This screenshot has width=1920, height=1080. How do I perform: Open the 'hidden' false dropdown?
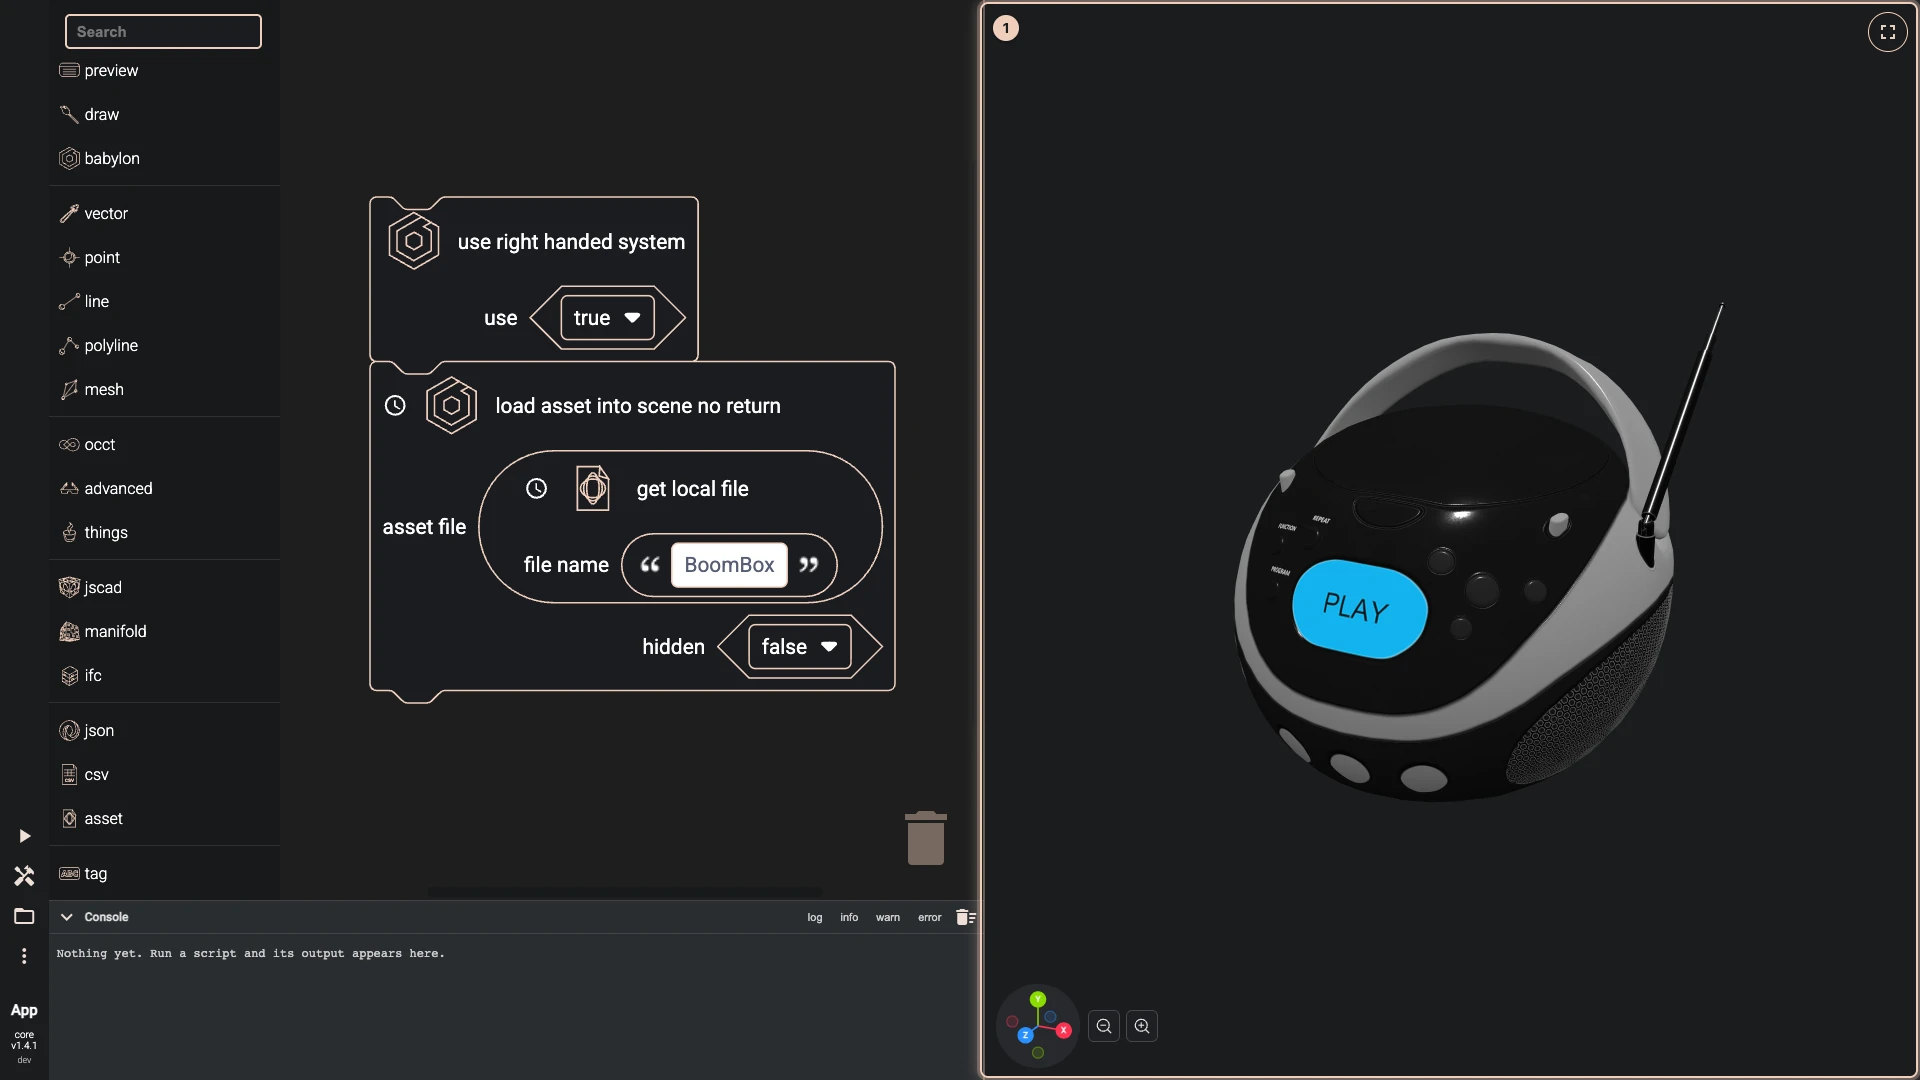pyautogui.click(x=799, y=647)
